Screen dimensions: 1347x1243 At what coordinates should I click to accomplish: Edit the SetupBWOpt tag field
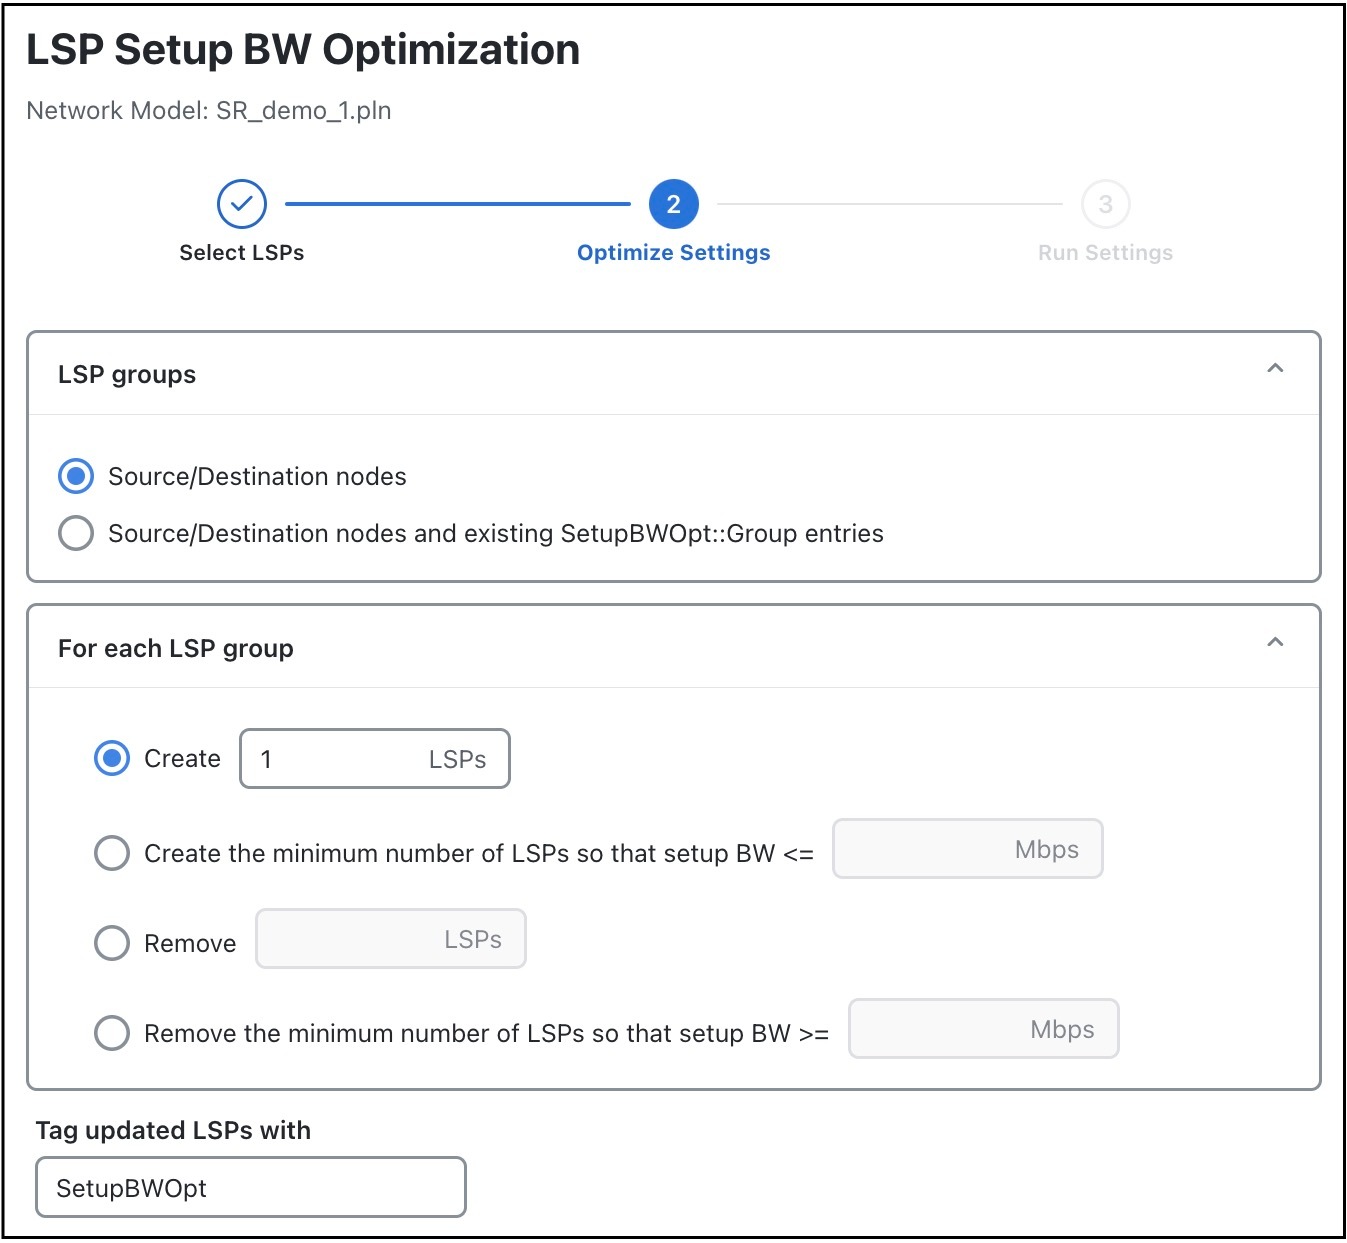pyautogui.click(x=249, y=1187)
